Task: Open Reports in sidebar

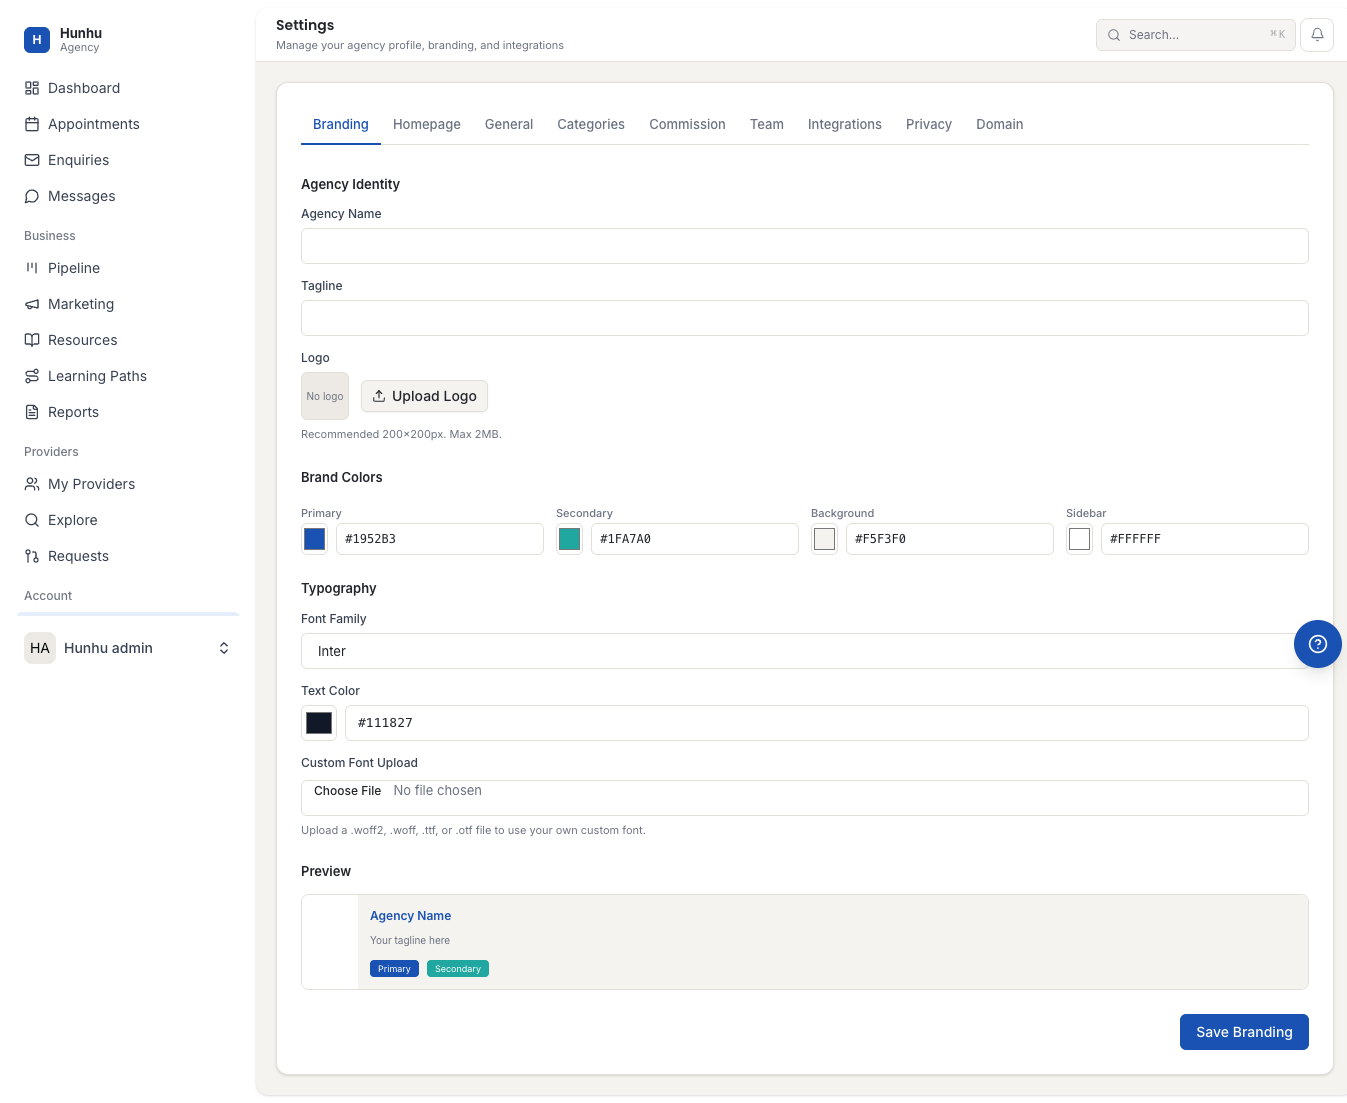Action: point(128,412)
